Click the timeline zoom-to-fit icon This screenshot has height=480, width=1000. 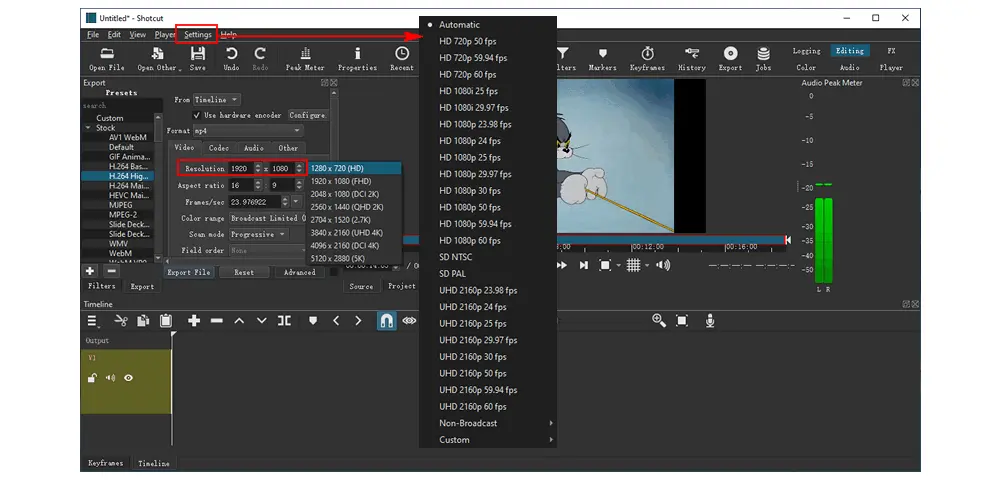tap(682, 321)
